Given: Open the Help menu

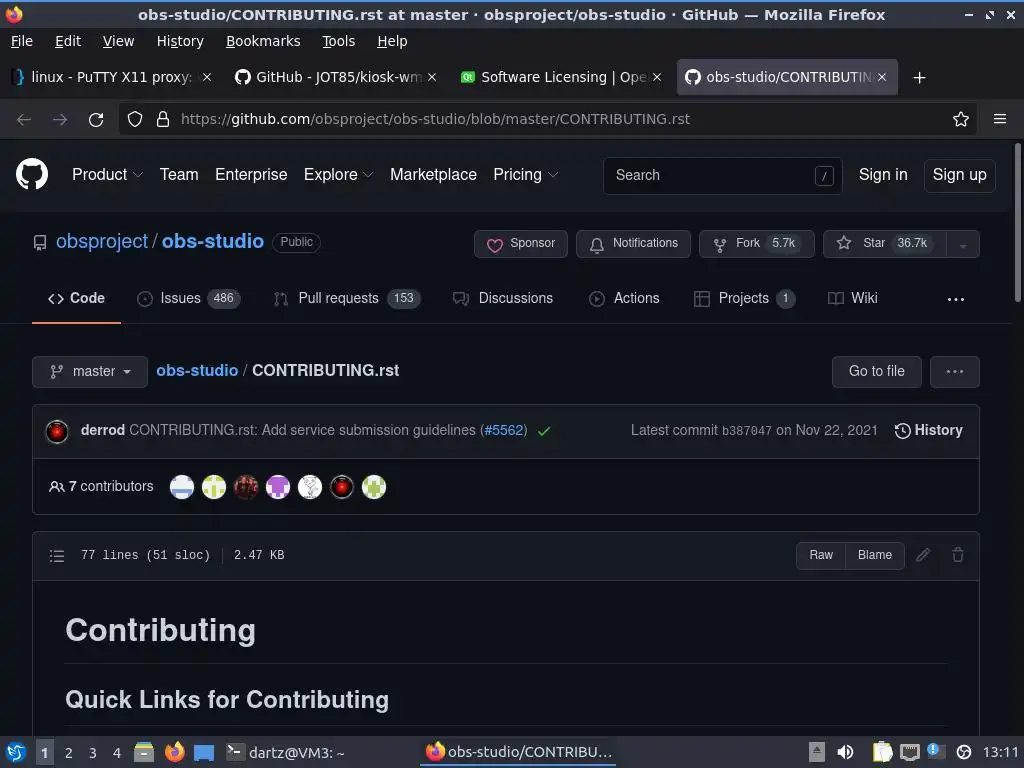Looking at the screenshot, I should coord(392,41).
